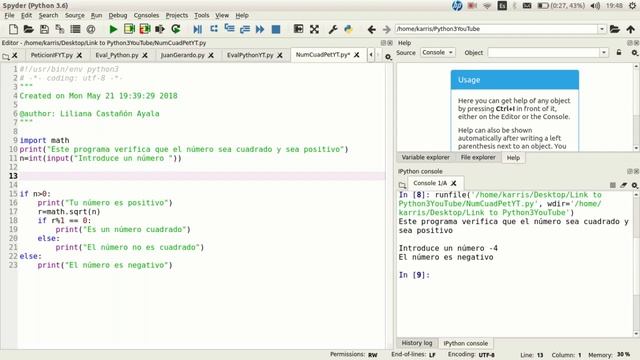Switch to the Variable explorer tab
The width and height of the screenshot is (640, 360).
coord(425,157)
